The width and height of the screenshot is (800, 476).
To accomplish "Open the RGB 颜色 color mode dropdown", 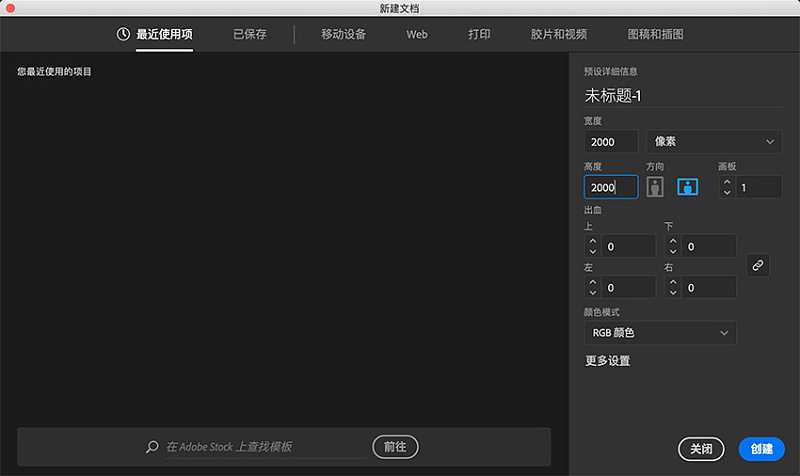I will (660, 332).
